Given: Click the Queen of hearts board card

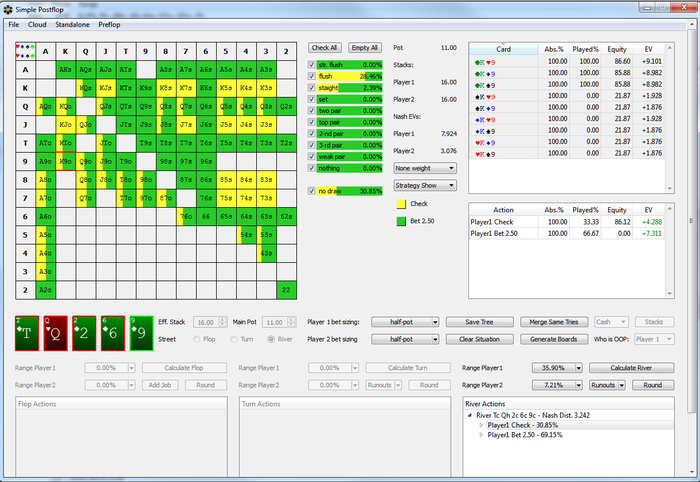Looking at the screenshot, I should (x=55, y=333).
